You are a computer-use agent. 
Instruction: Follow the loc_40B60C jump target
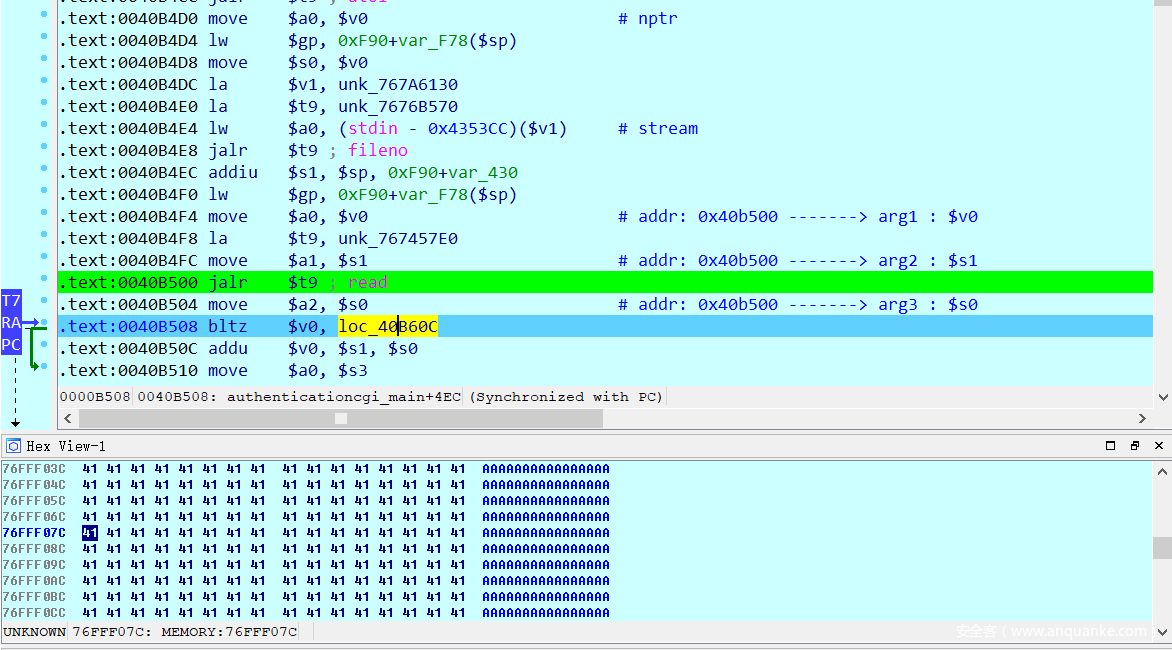click(x=388, y=326)
